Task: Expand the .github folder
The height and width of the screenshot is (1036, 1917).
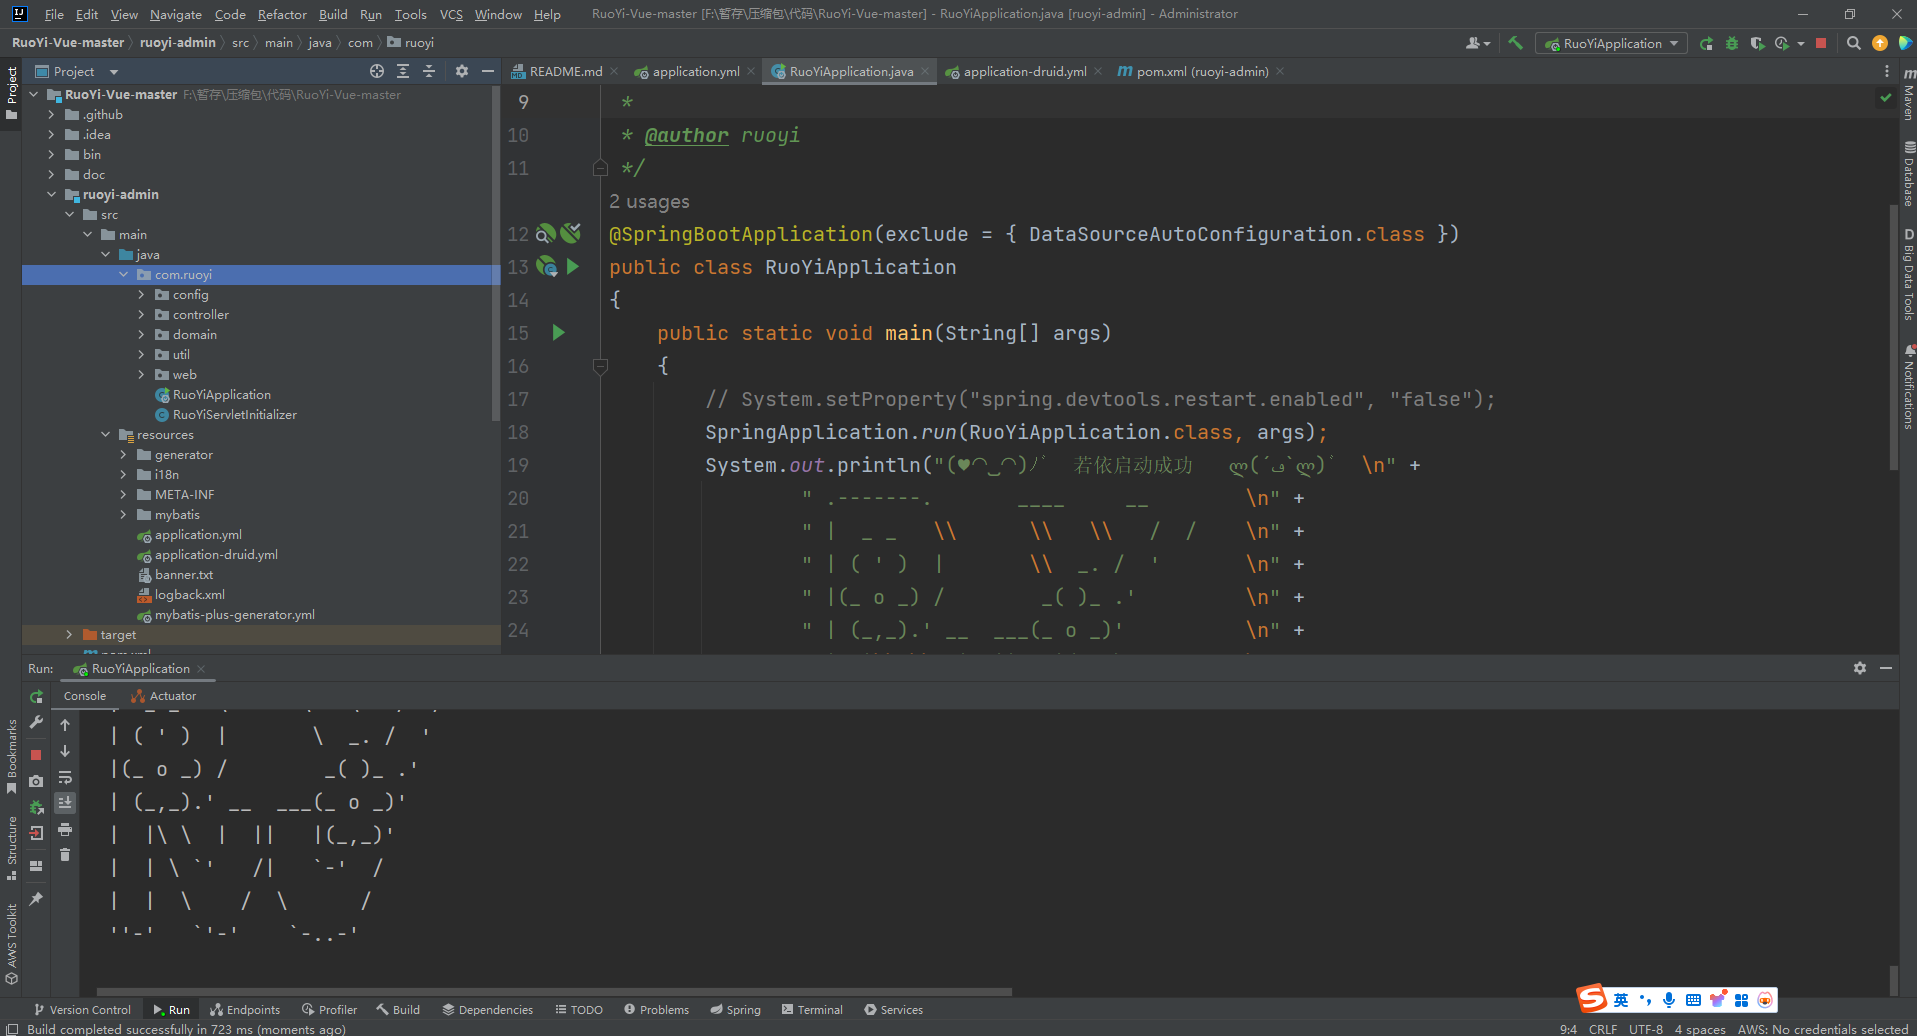Action: tap(51, 115)
